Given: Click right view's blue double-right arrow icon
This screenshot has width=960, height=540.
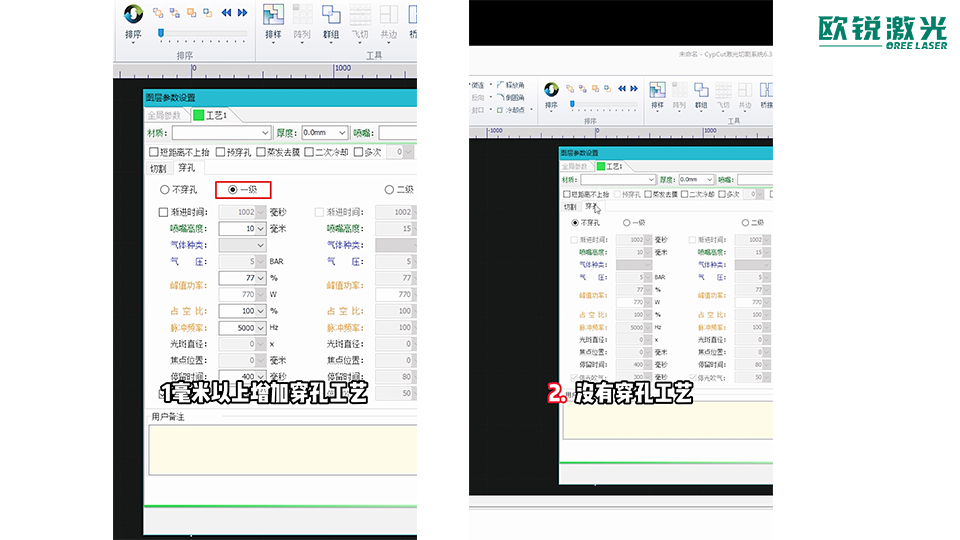Looking at the screenshot, I should click(x=634, y=89).
